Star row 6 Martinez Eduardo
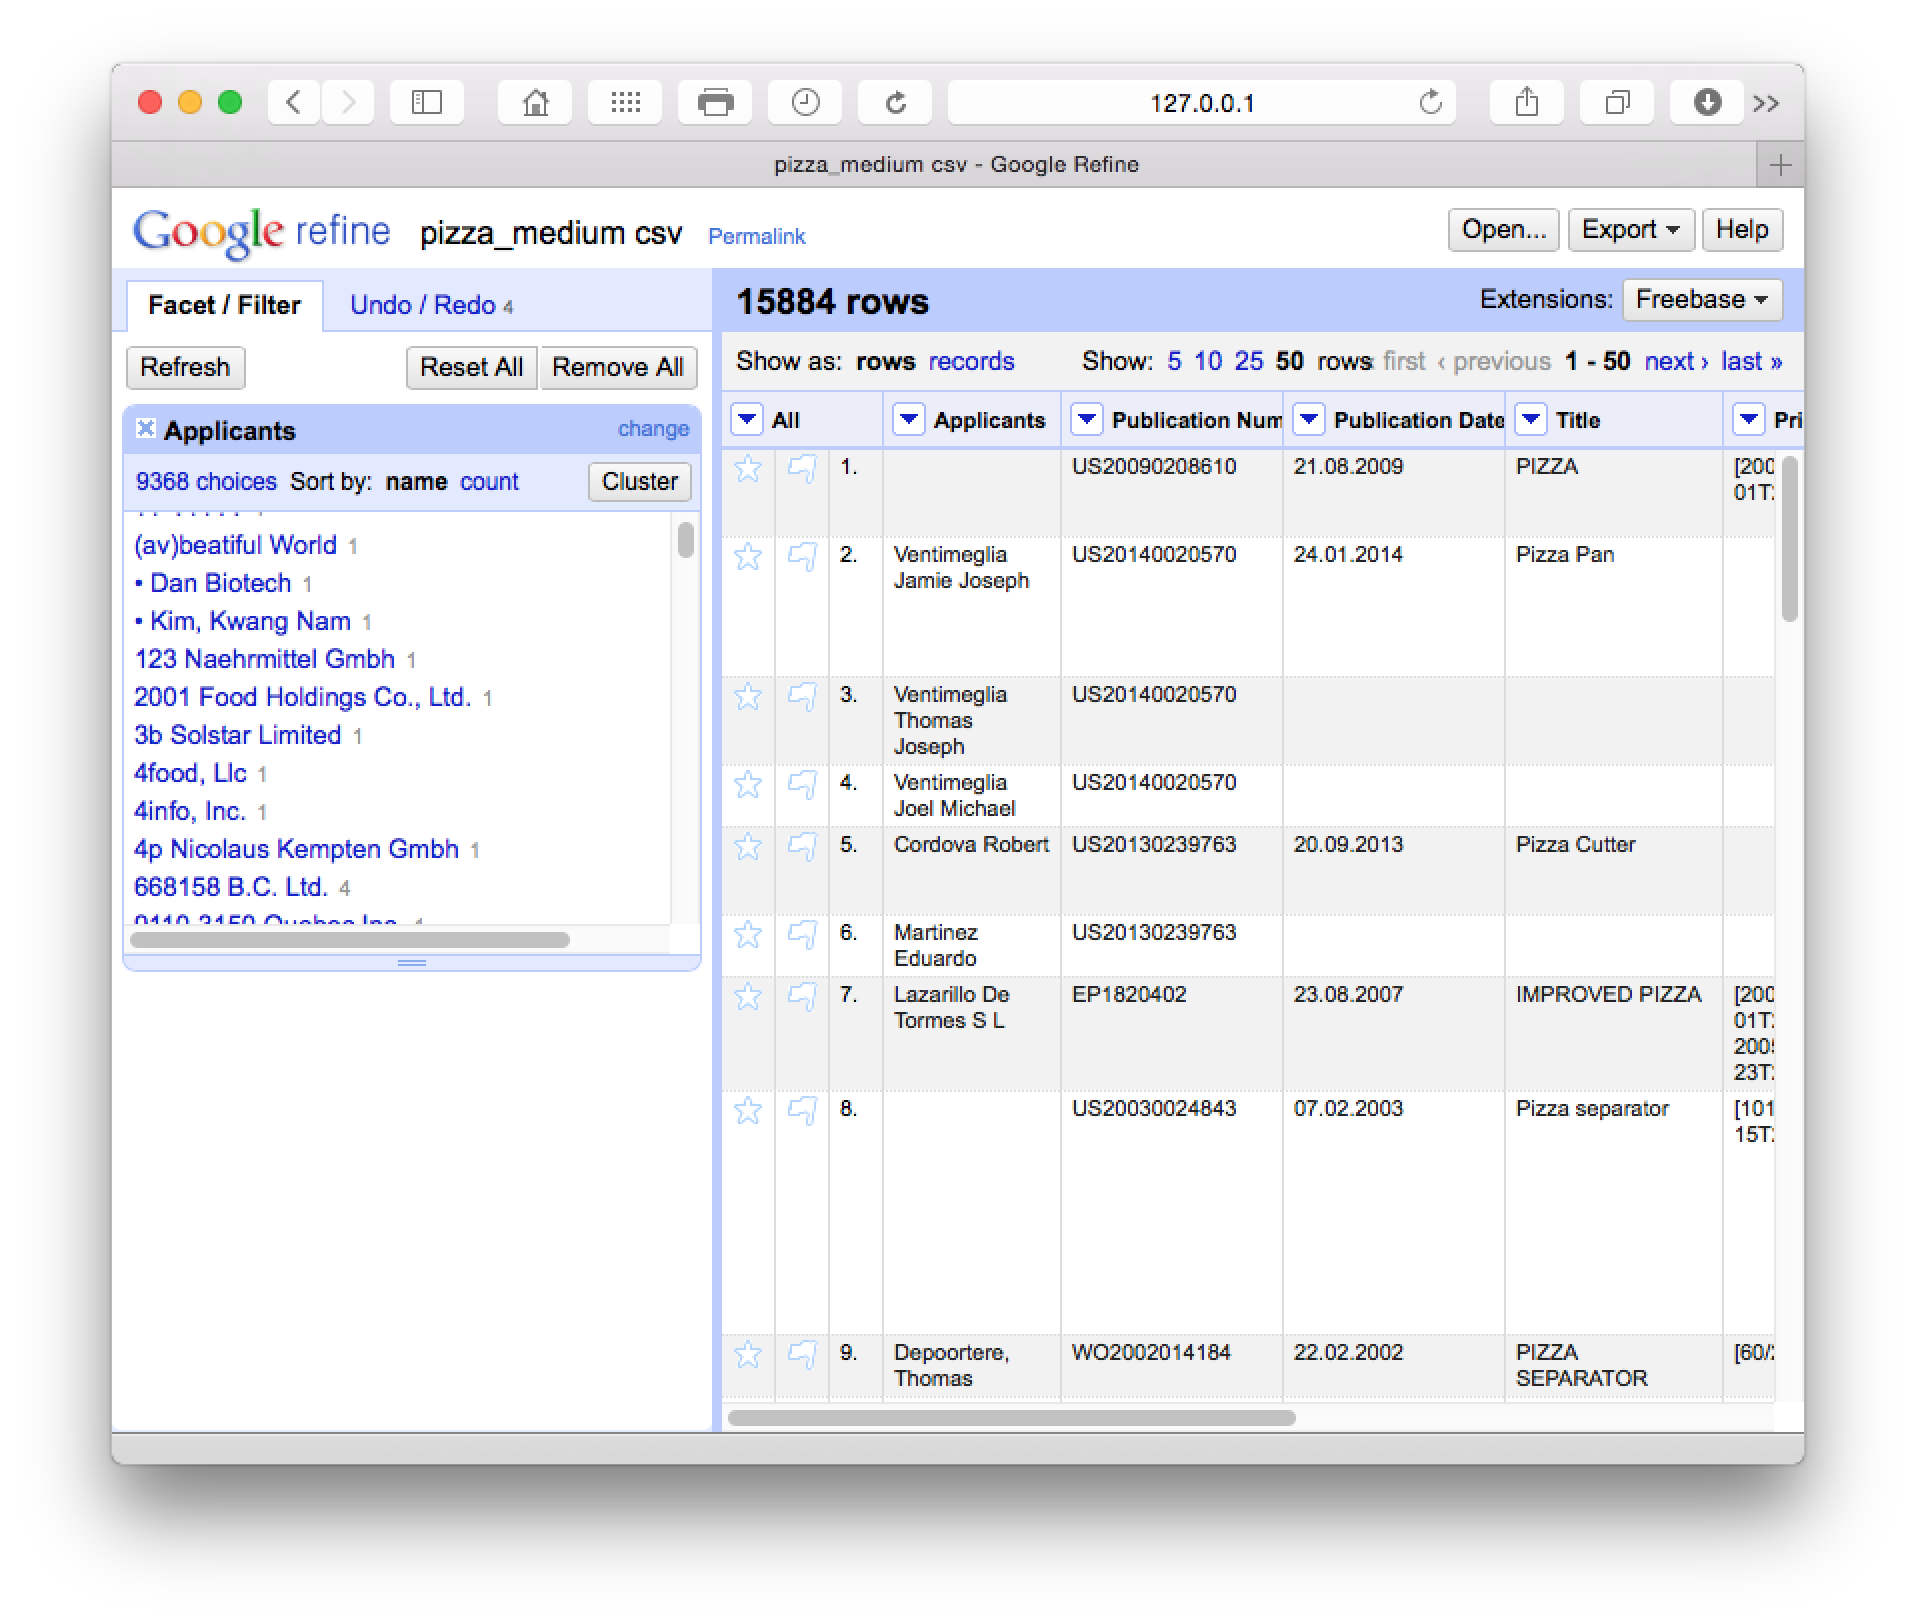The height and width of the screenshot is (1624, 1916). 748,934
